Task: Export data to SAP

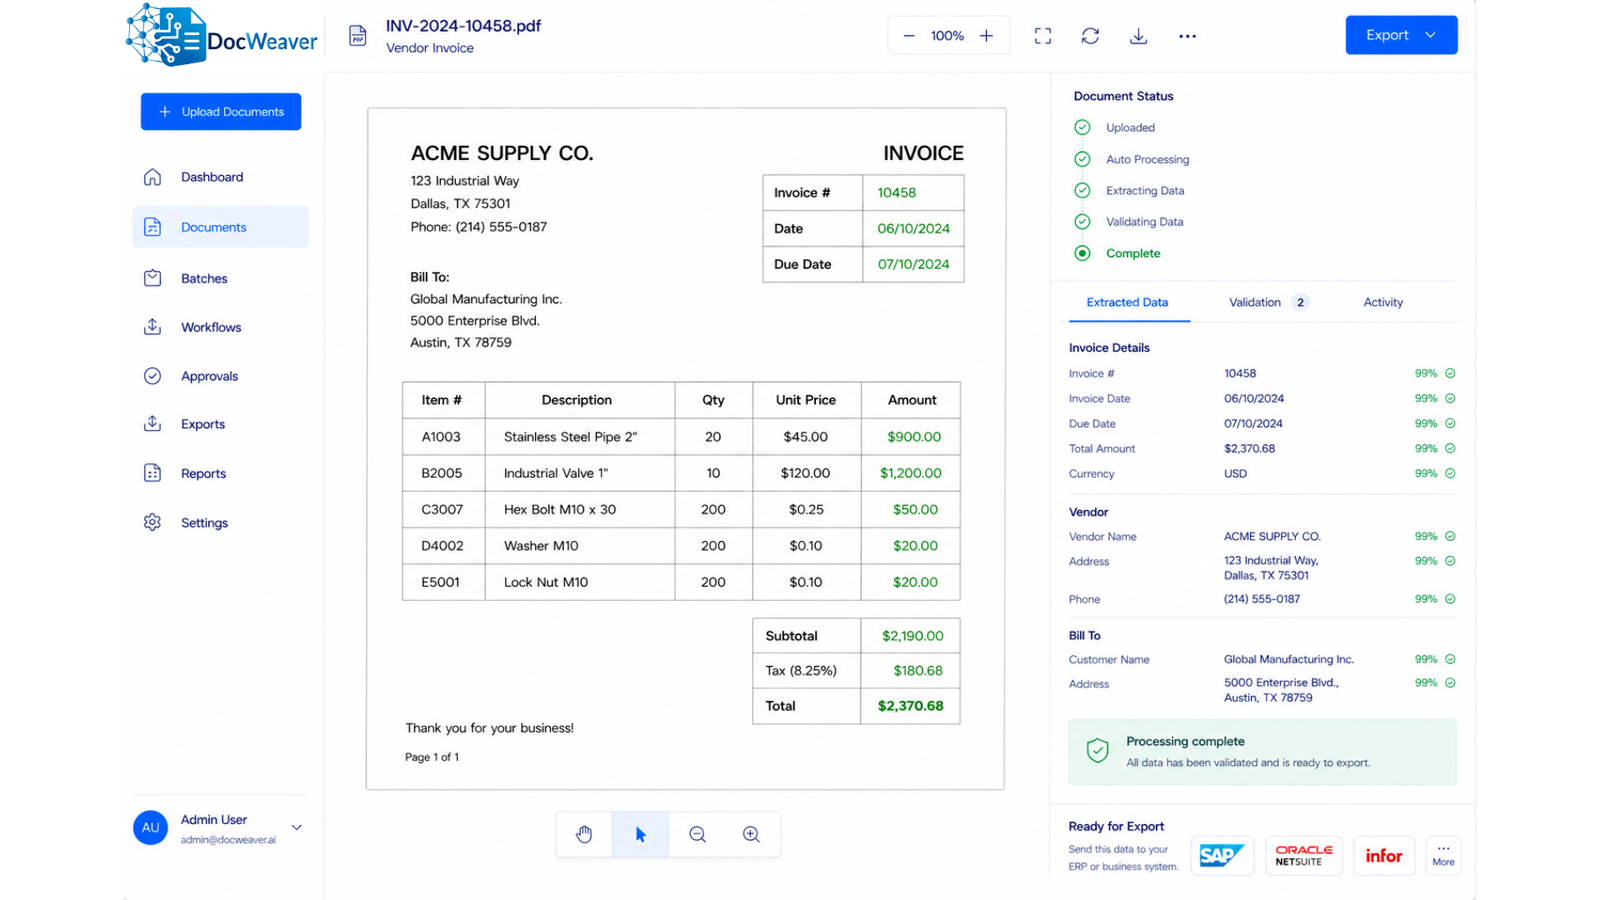Action: (1222, 856)
